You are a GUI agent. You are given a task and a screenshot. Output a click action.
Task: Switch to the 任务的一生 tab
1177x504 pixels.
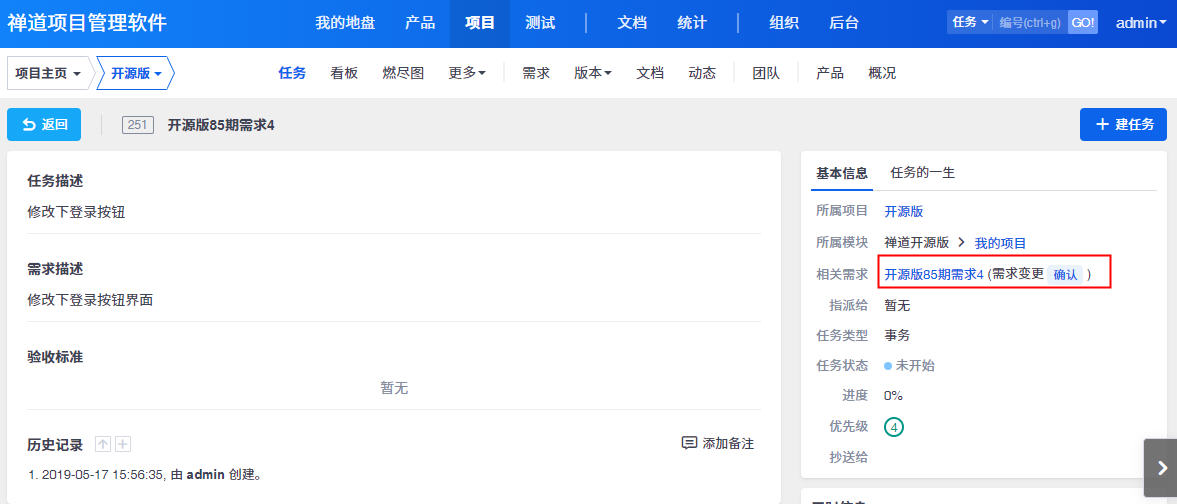(x=922, y=172)
